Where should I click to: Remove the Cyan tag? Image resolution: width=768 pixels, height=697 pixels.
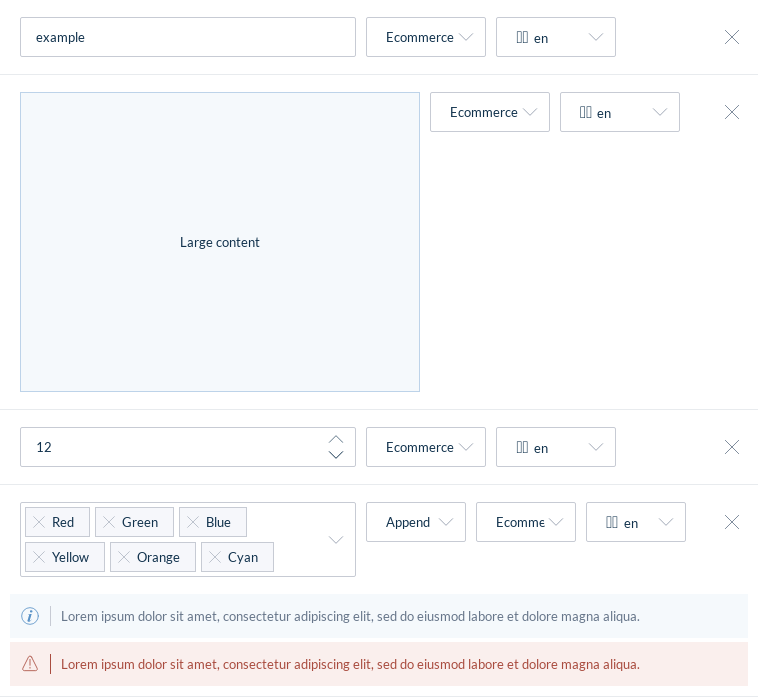(215, 557)
